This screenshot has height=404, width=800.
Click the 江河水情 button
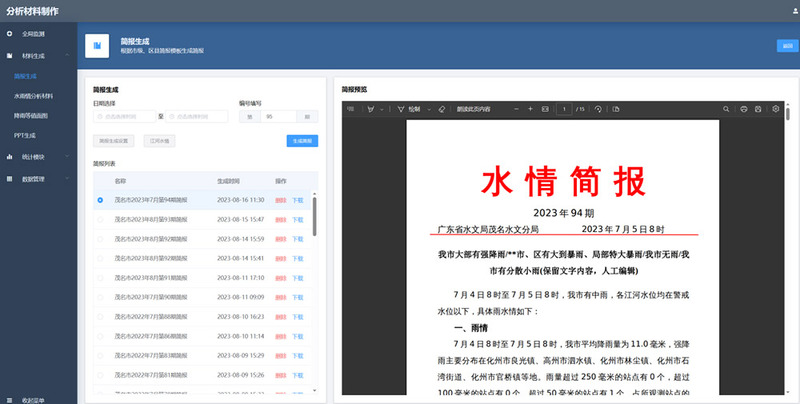pyautogui.click(x=159, y=141)
